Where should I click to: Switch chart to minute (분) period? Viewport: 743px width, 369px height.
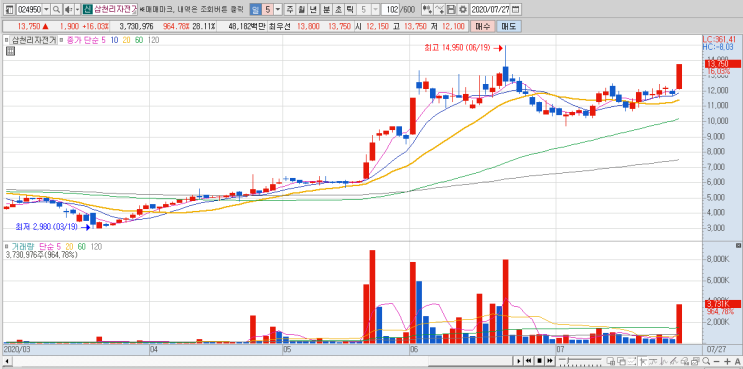(x=326, y=9)
